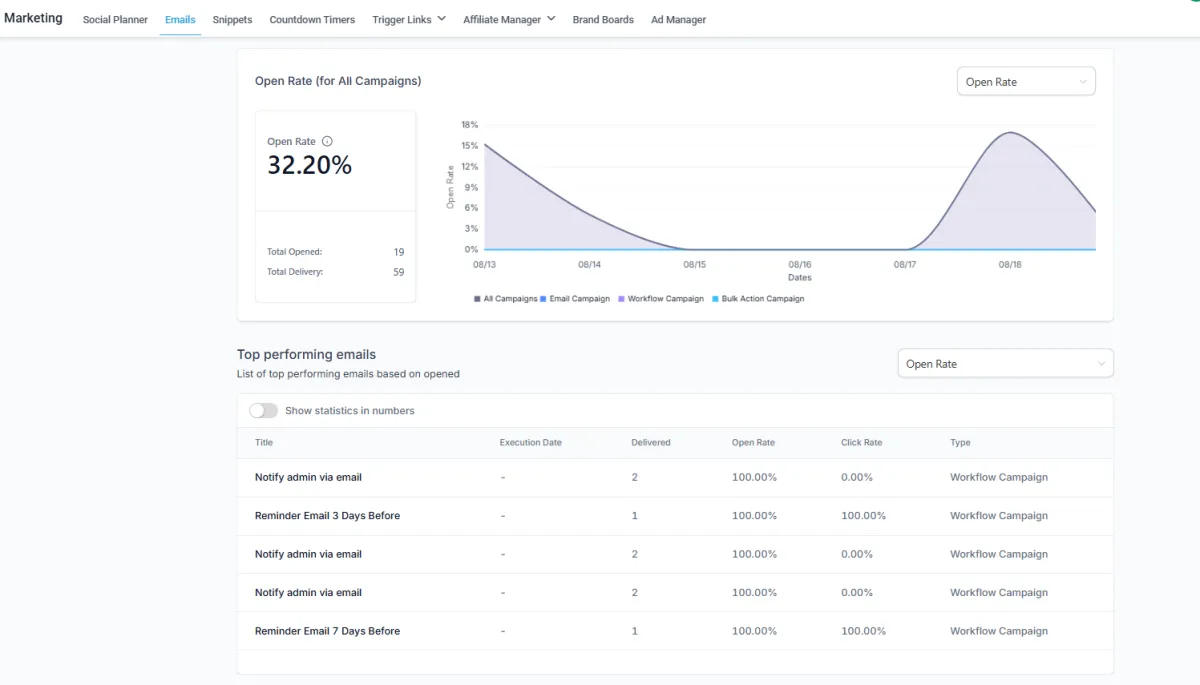Click the Open Rate info icon
The image size is (1200, 685).
pos(327,142)
